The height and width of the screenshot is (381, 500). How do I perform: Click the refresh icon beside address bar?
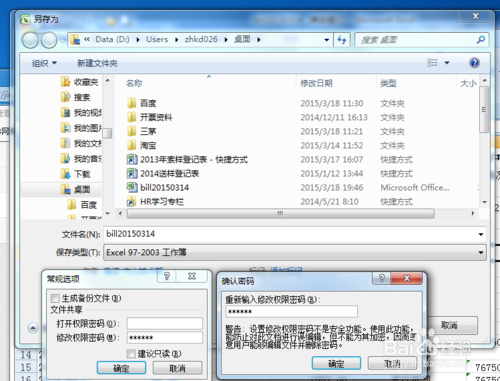click(342, 40)
